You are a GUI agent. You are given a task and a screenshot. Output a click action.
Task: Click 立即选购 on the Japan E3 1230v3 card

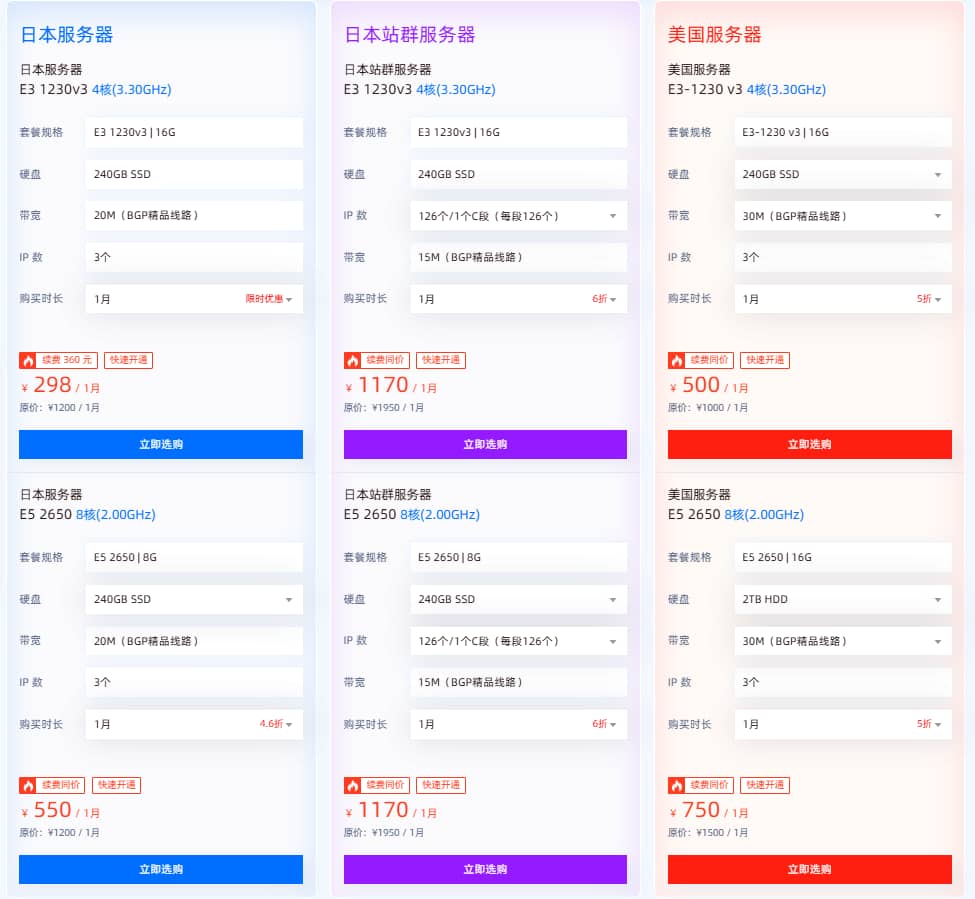(x=160, y=444)
